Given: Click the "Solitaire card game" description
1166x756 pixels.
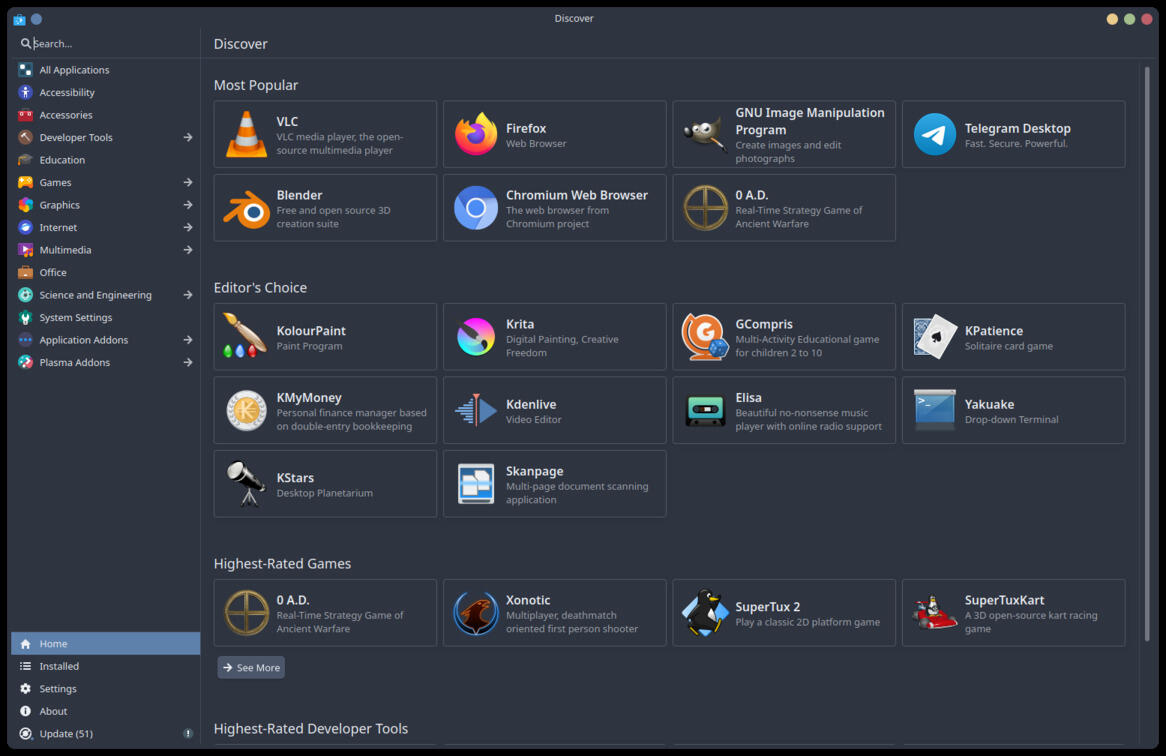Looking at the screenshot, I should point(1008,346).
